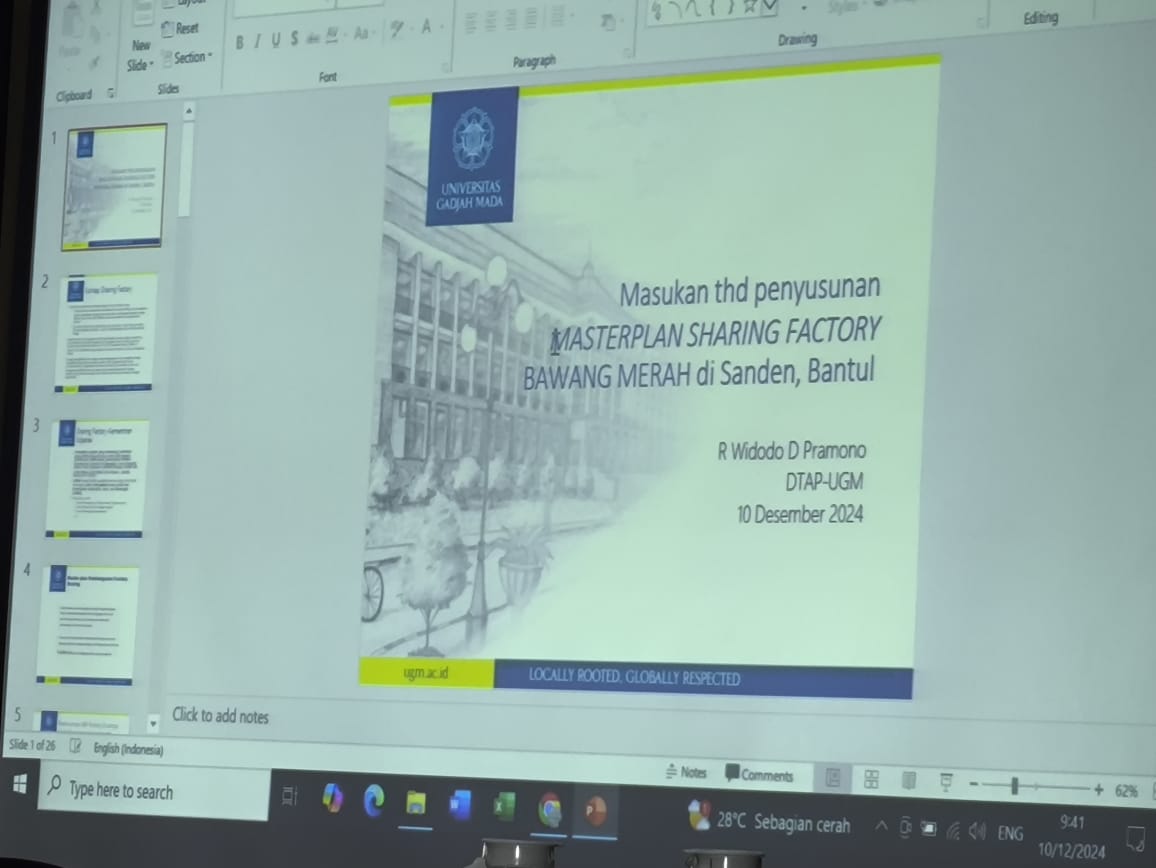Click the zoom out minus button
Viewport: 1156px width, 868px height.
click(974, 784)
